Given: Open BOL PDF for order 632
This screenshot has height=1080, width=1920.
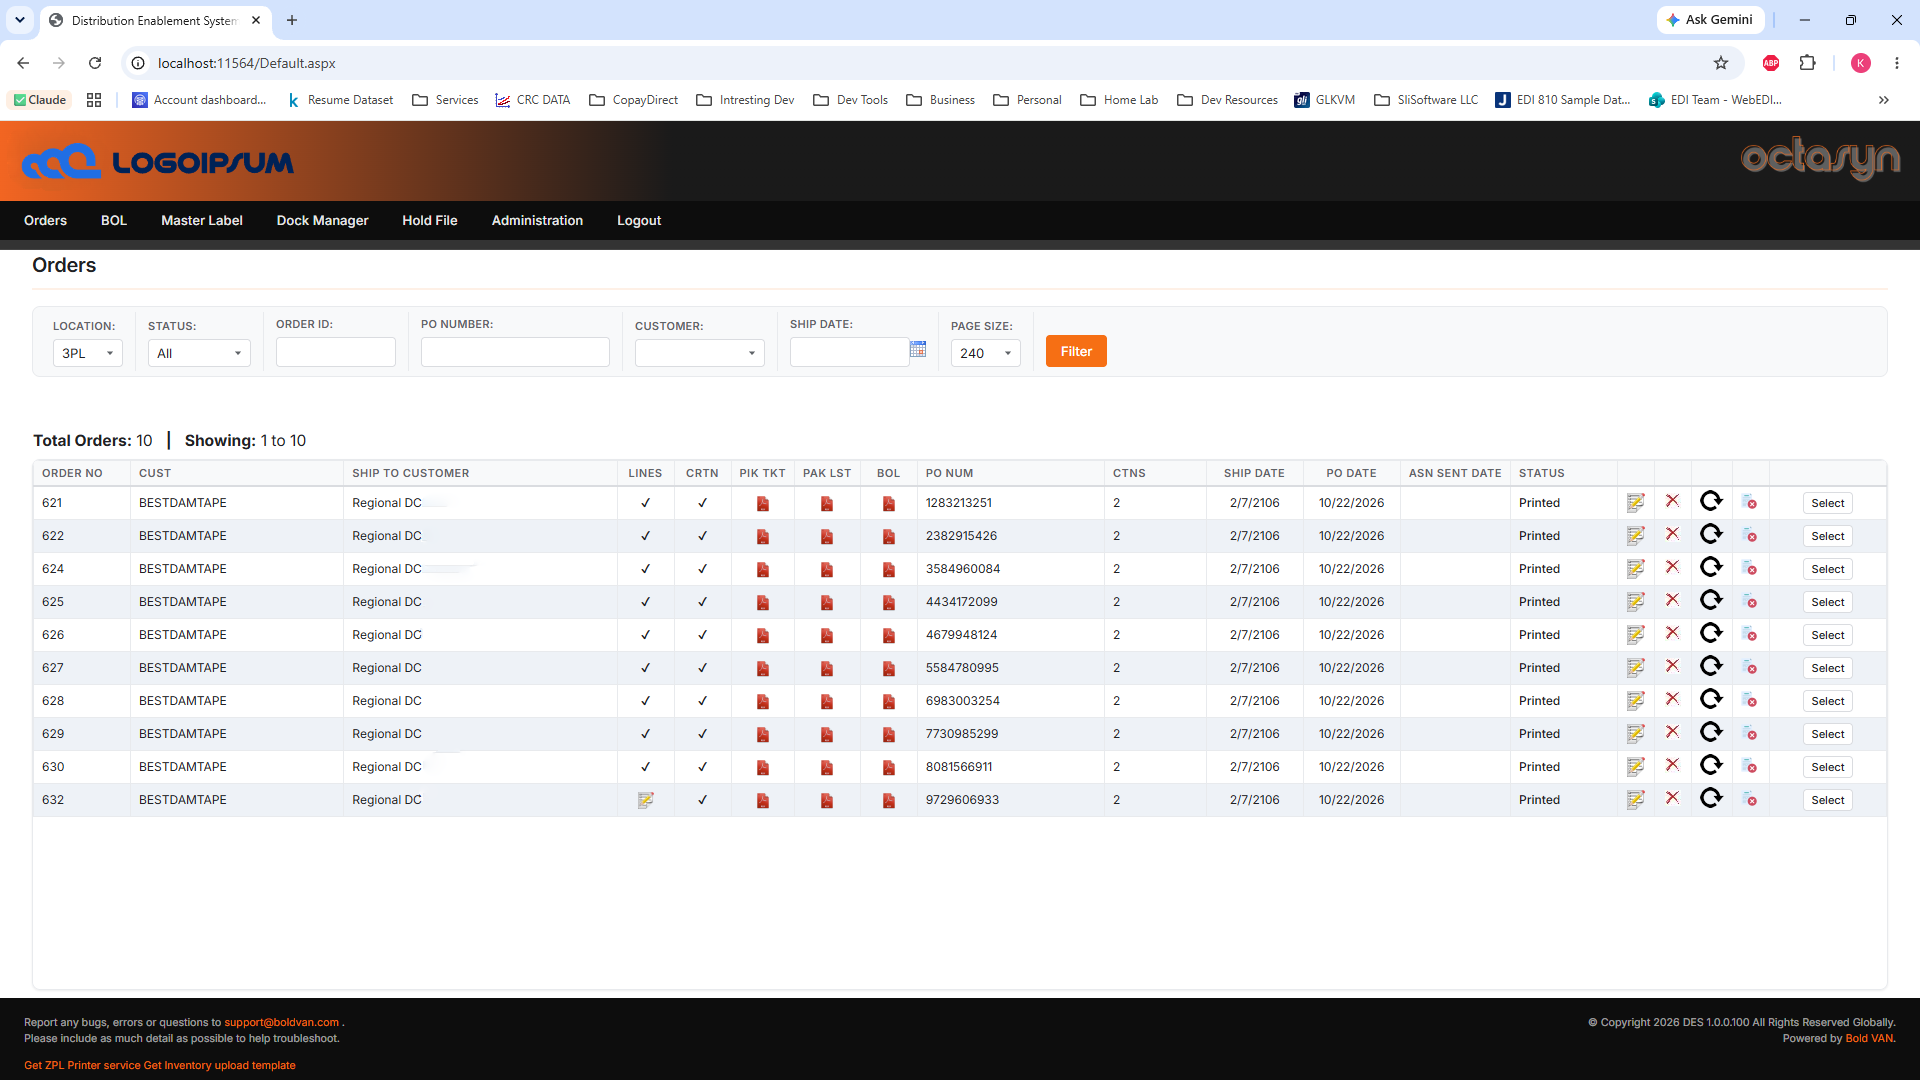Looking at the screenshot, I should (889, 800).
